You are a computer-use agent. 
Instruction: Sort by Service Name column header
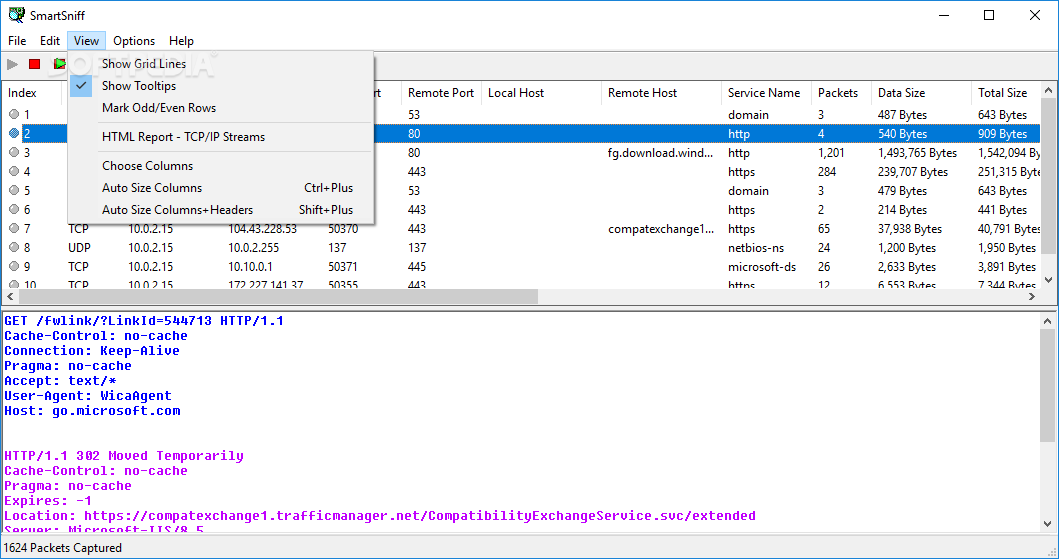pyautogui.click(x=766, y=92)
